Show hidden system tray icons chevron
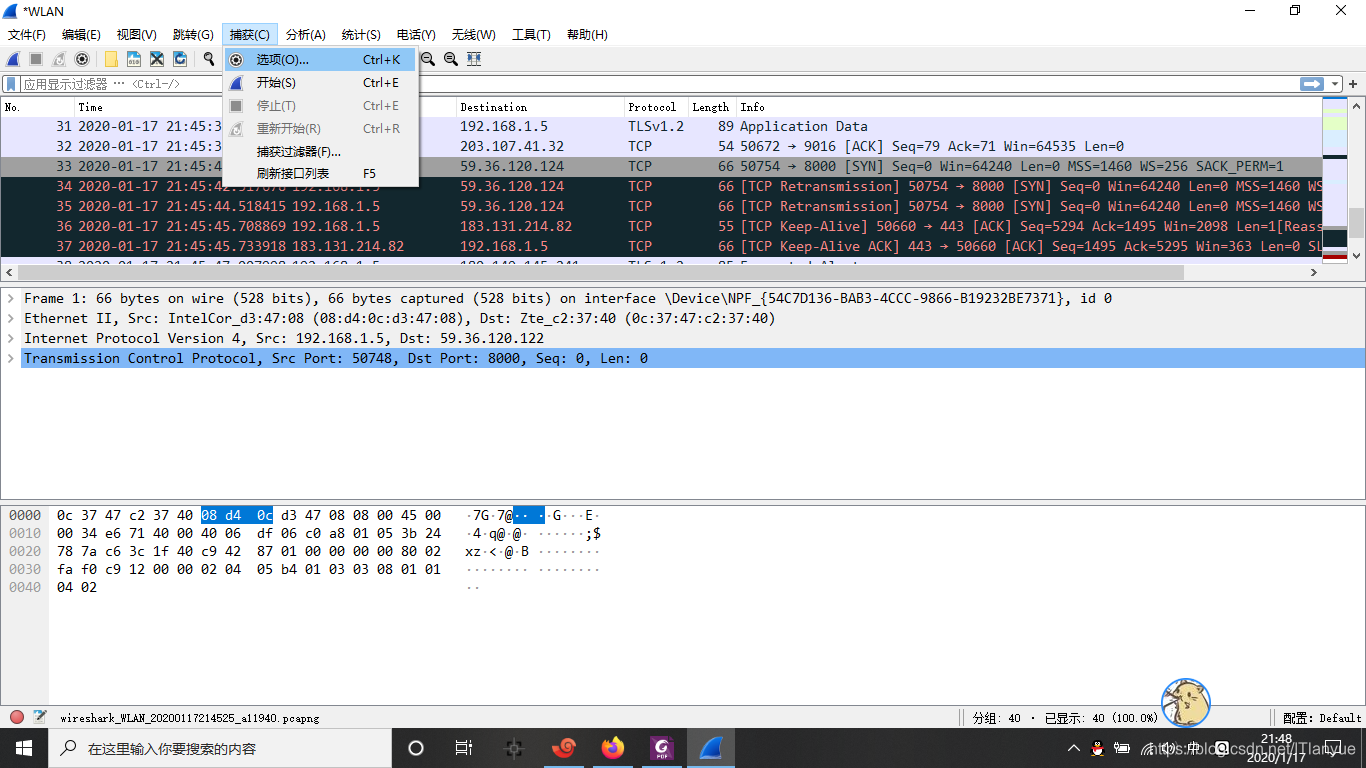 [1074, 748]
